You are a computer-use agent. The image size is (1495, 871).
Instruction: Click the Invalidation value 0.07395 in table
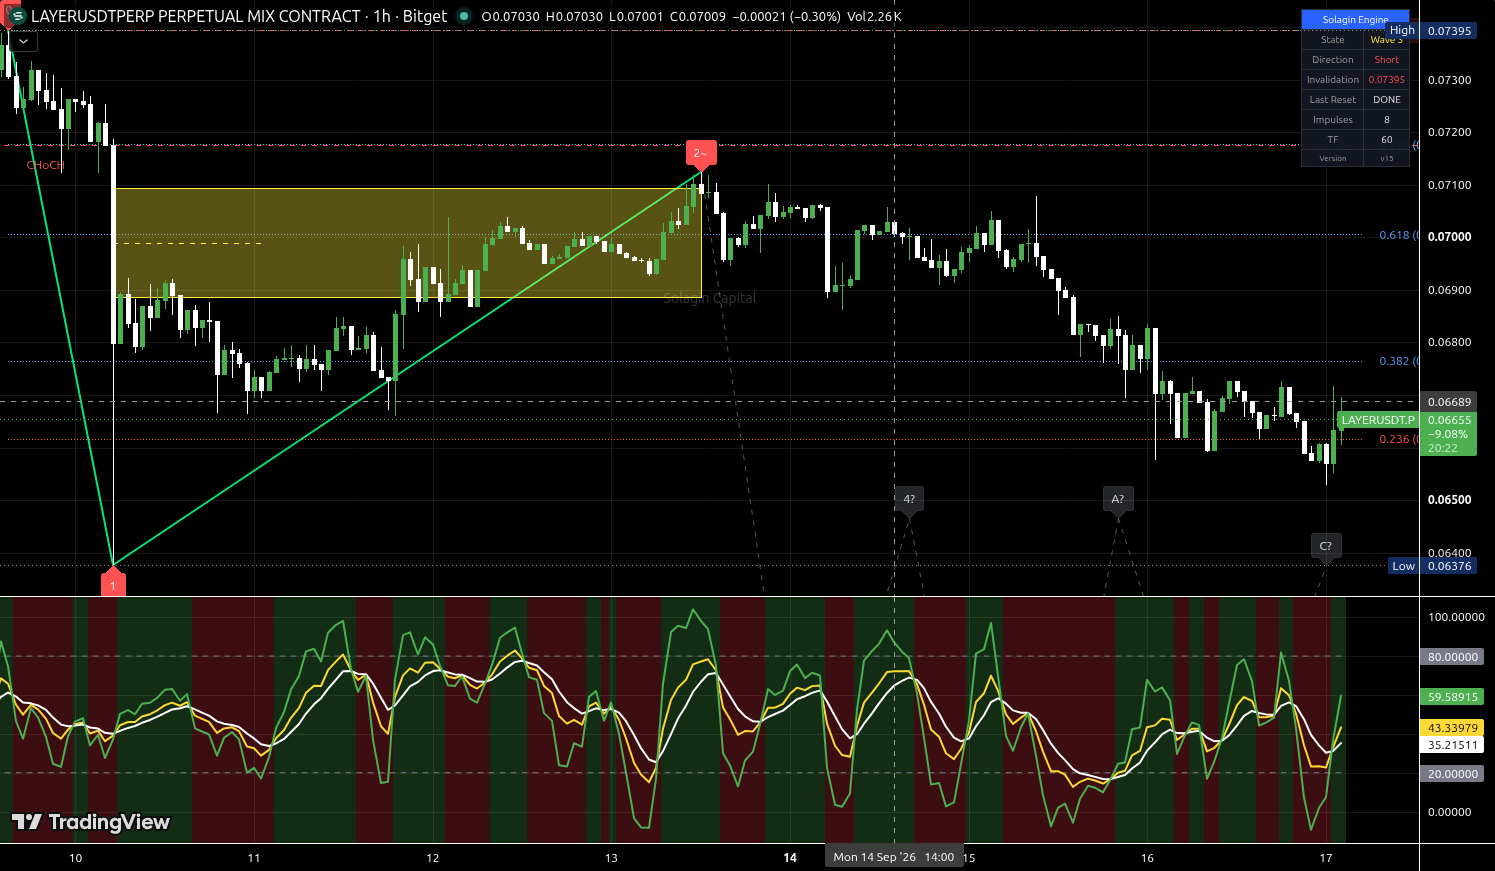pos(1387,80)
